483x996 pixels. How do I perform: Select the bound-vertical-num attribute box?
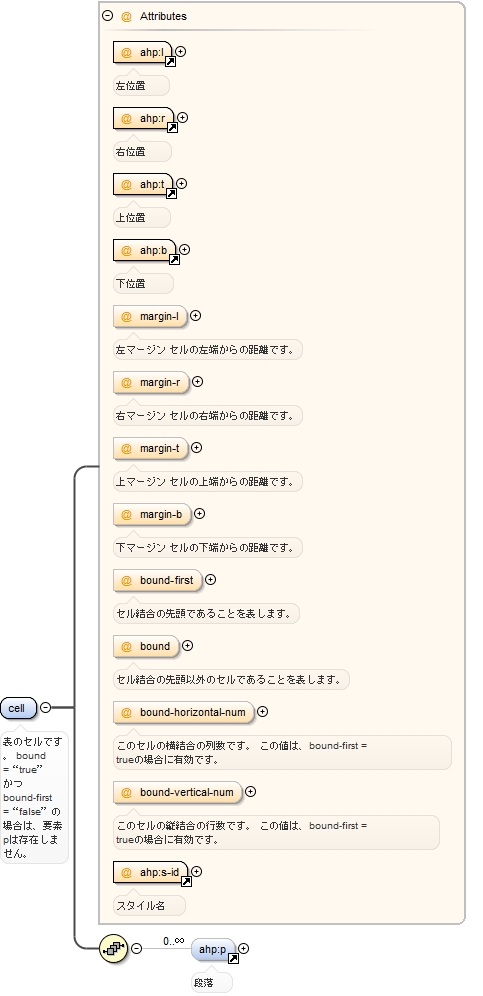coord(178,792)
